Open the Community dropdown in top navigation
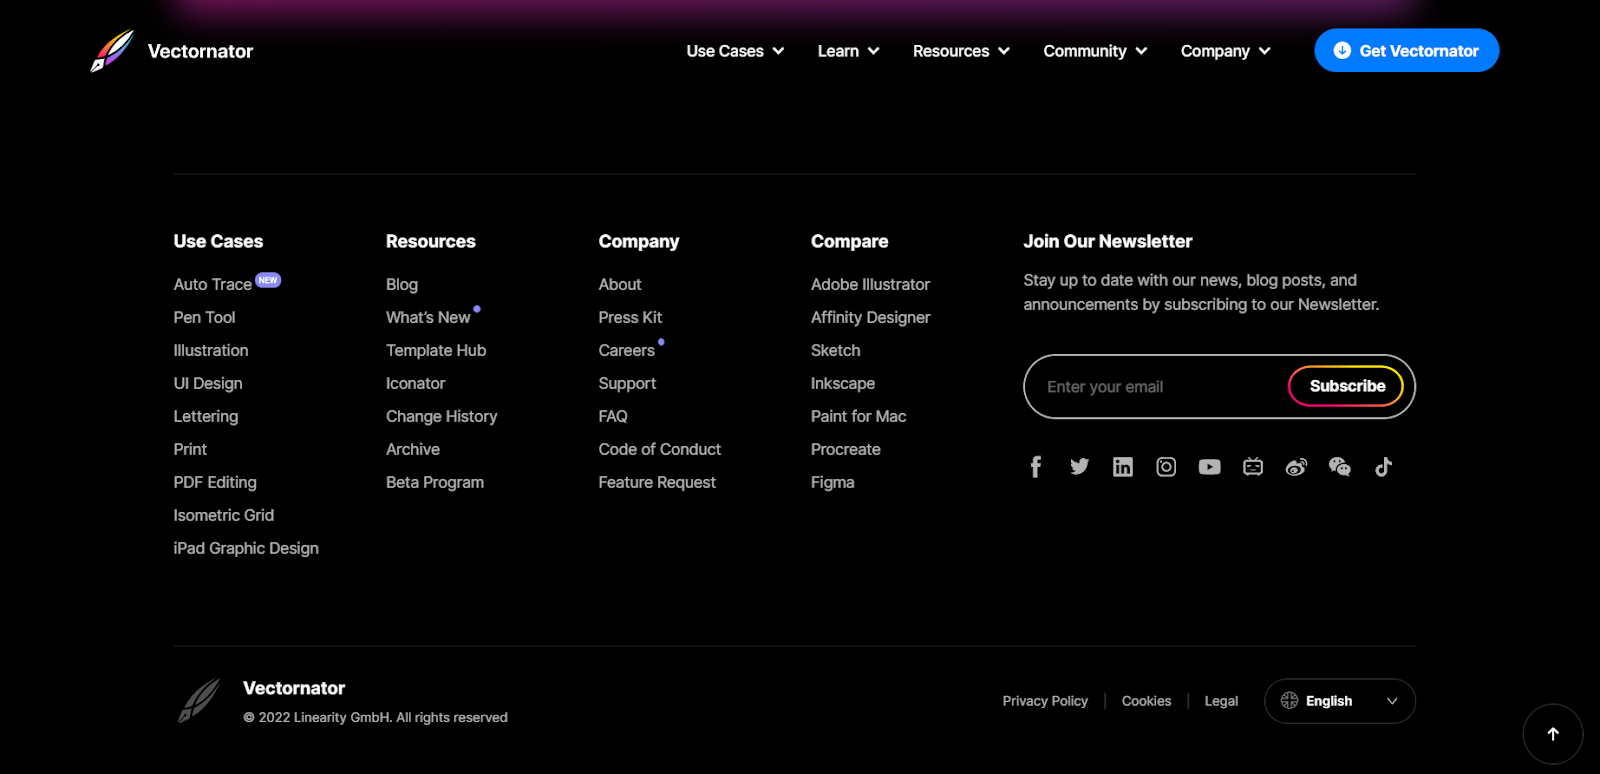Image resolution: width=1600 pixels, height=774 pixels. tap(1095, 51)
